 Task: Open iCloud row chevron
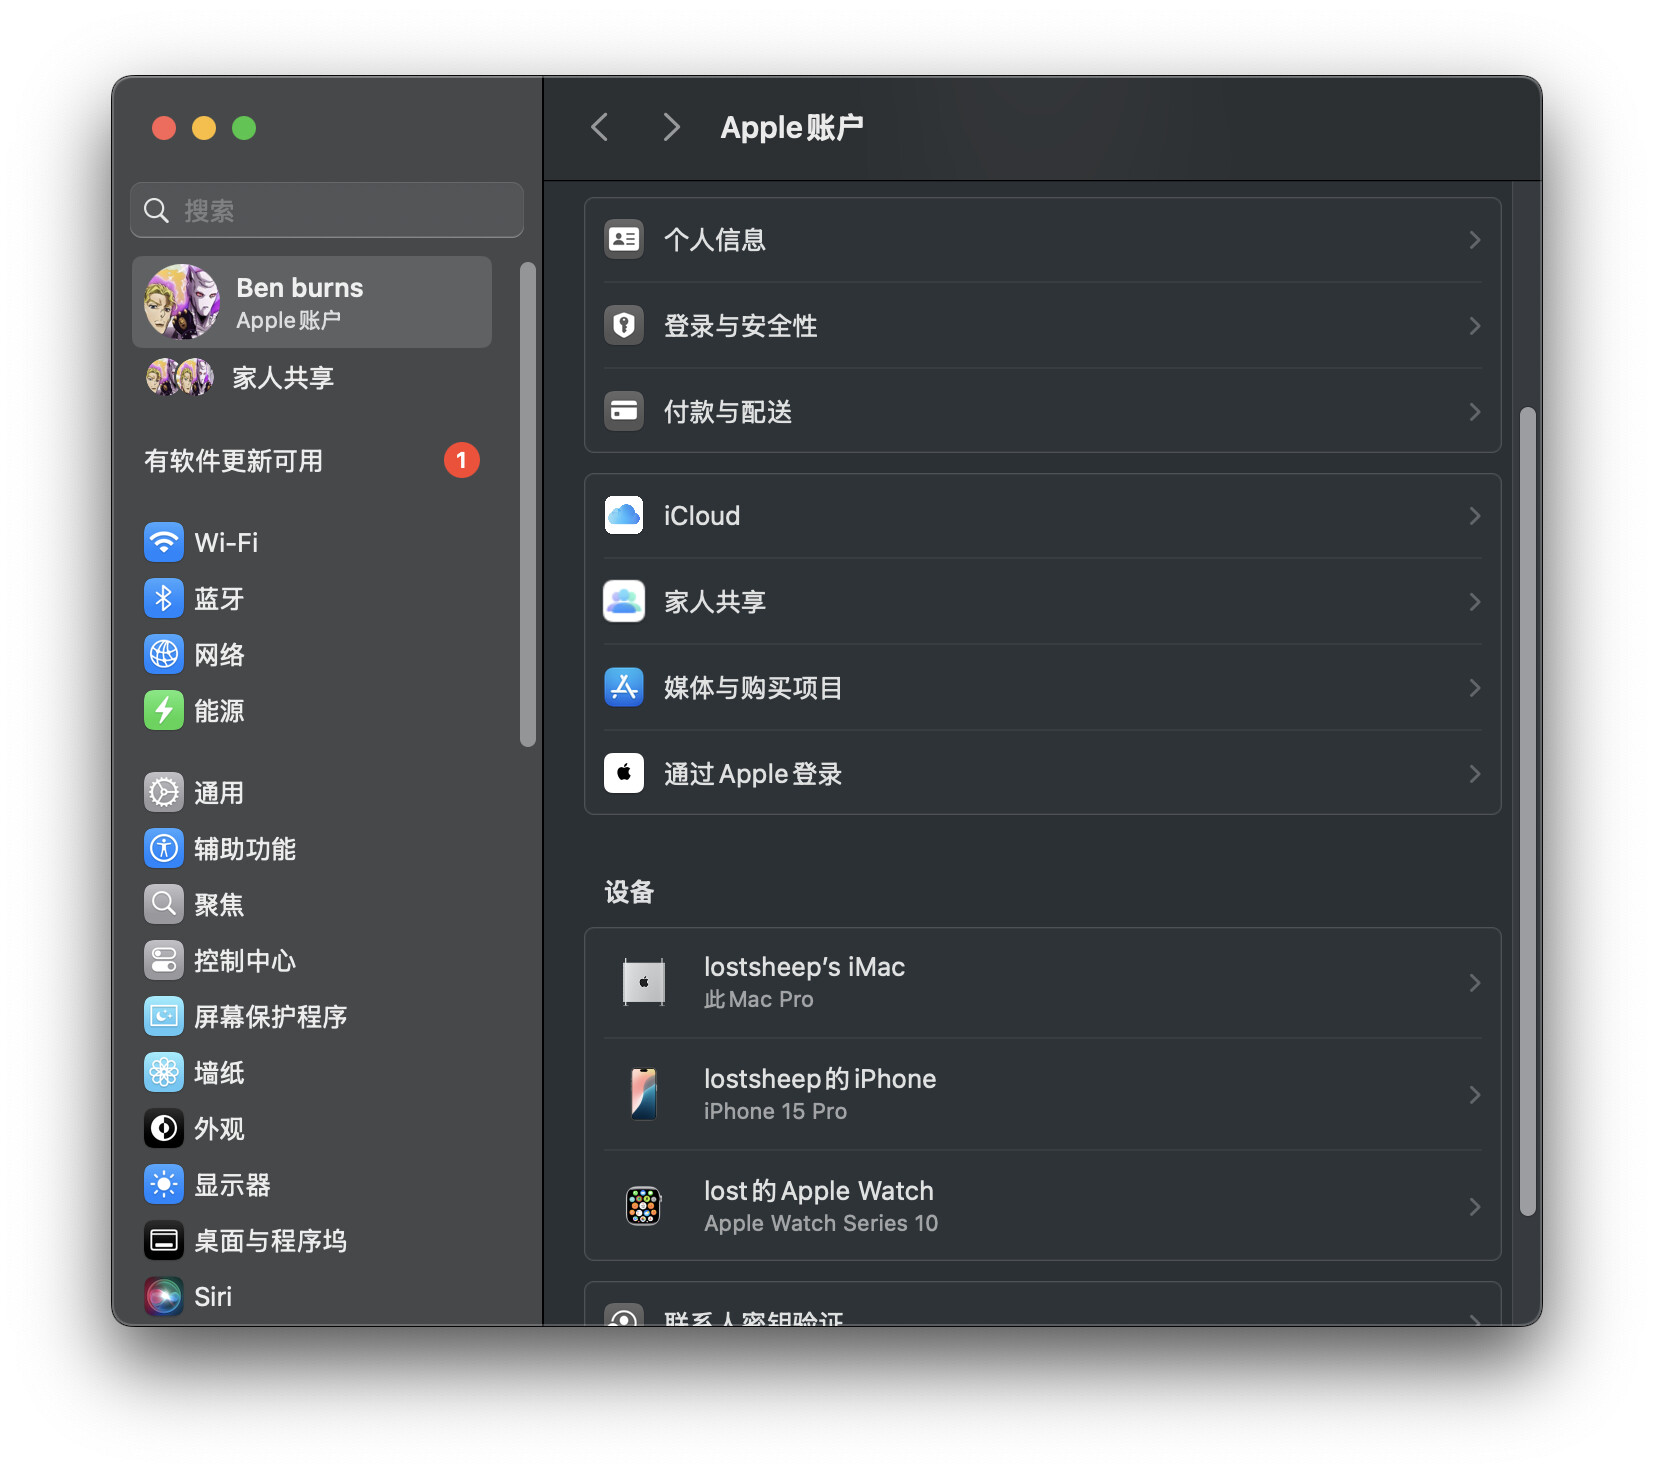pyautogui.click(x=1475, y=516)
